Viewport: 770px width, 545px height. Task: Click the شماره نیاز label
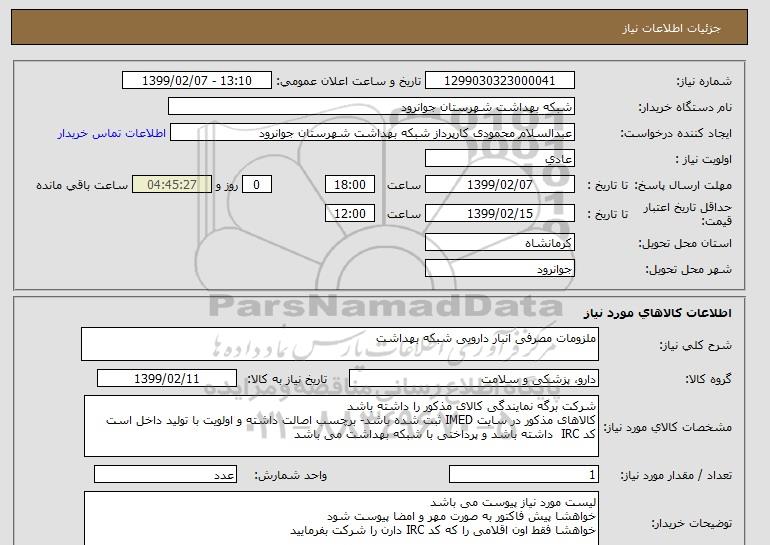click(705, 81)
